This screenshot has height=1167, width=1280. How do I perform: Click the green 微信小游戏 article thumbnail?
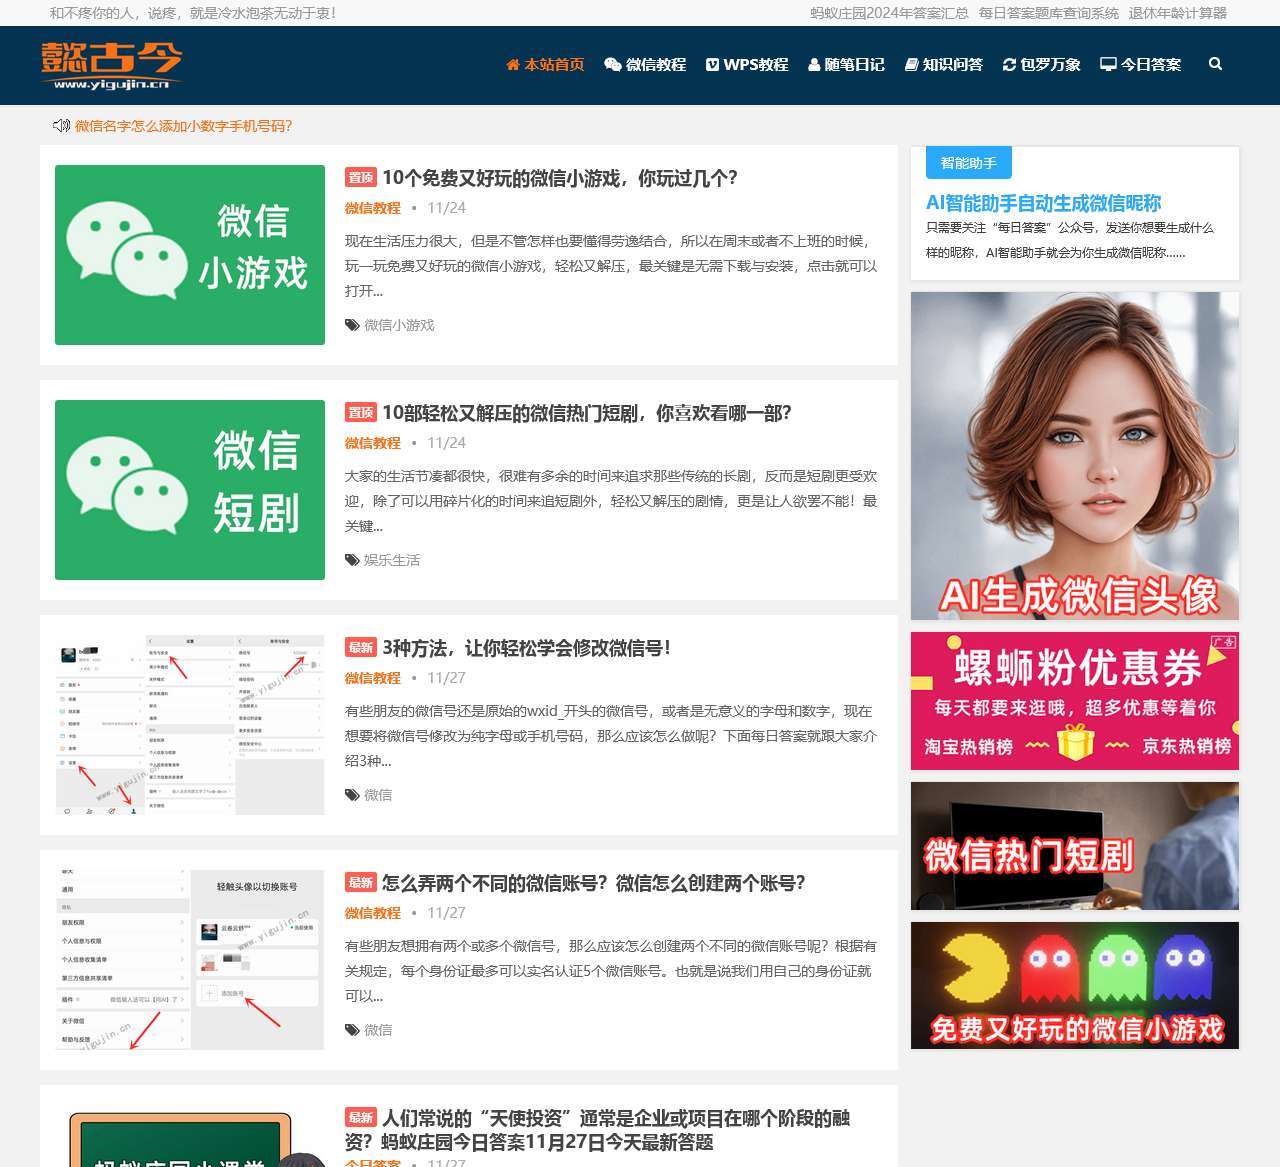(x=190, y=255)
